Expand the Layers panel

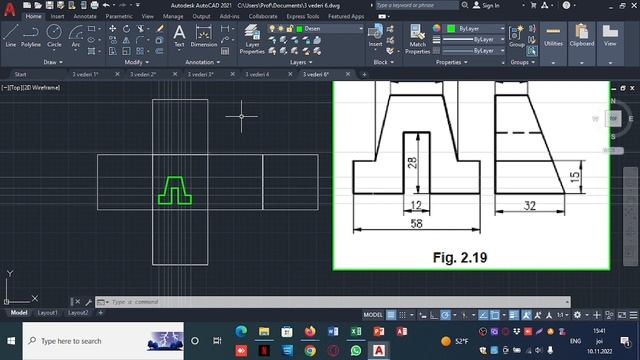point(301,62)
